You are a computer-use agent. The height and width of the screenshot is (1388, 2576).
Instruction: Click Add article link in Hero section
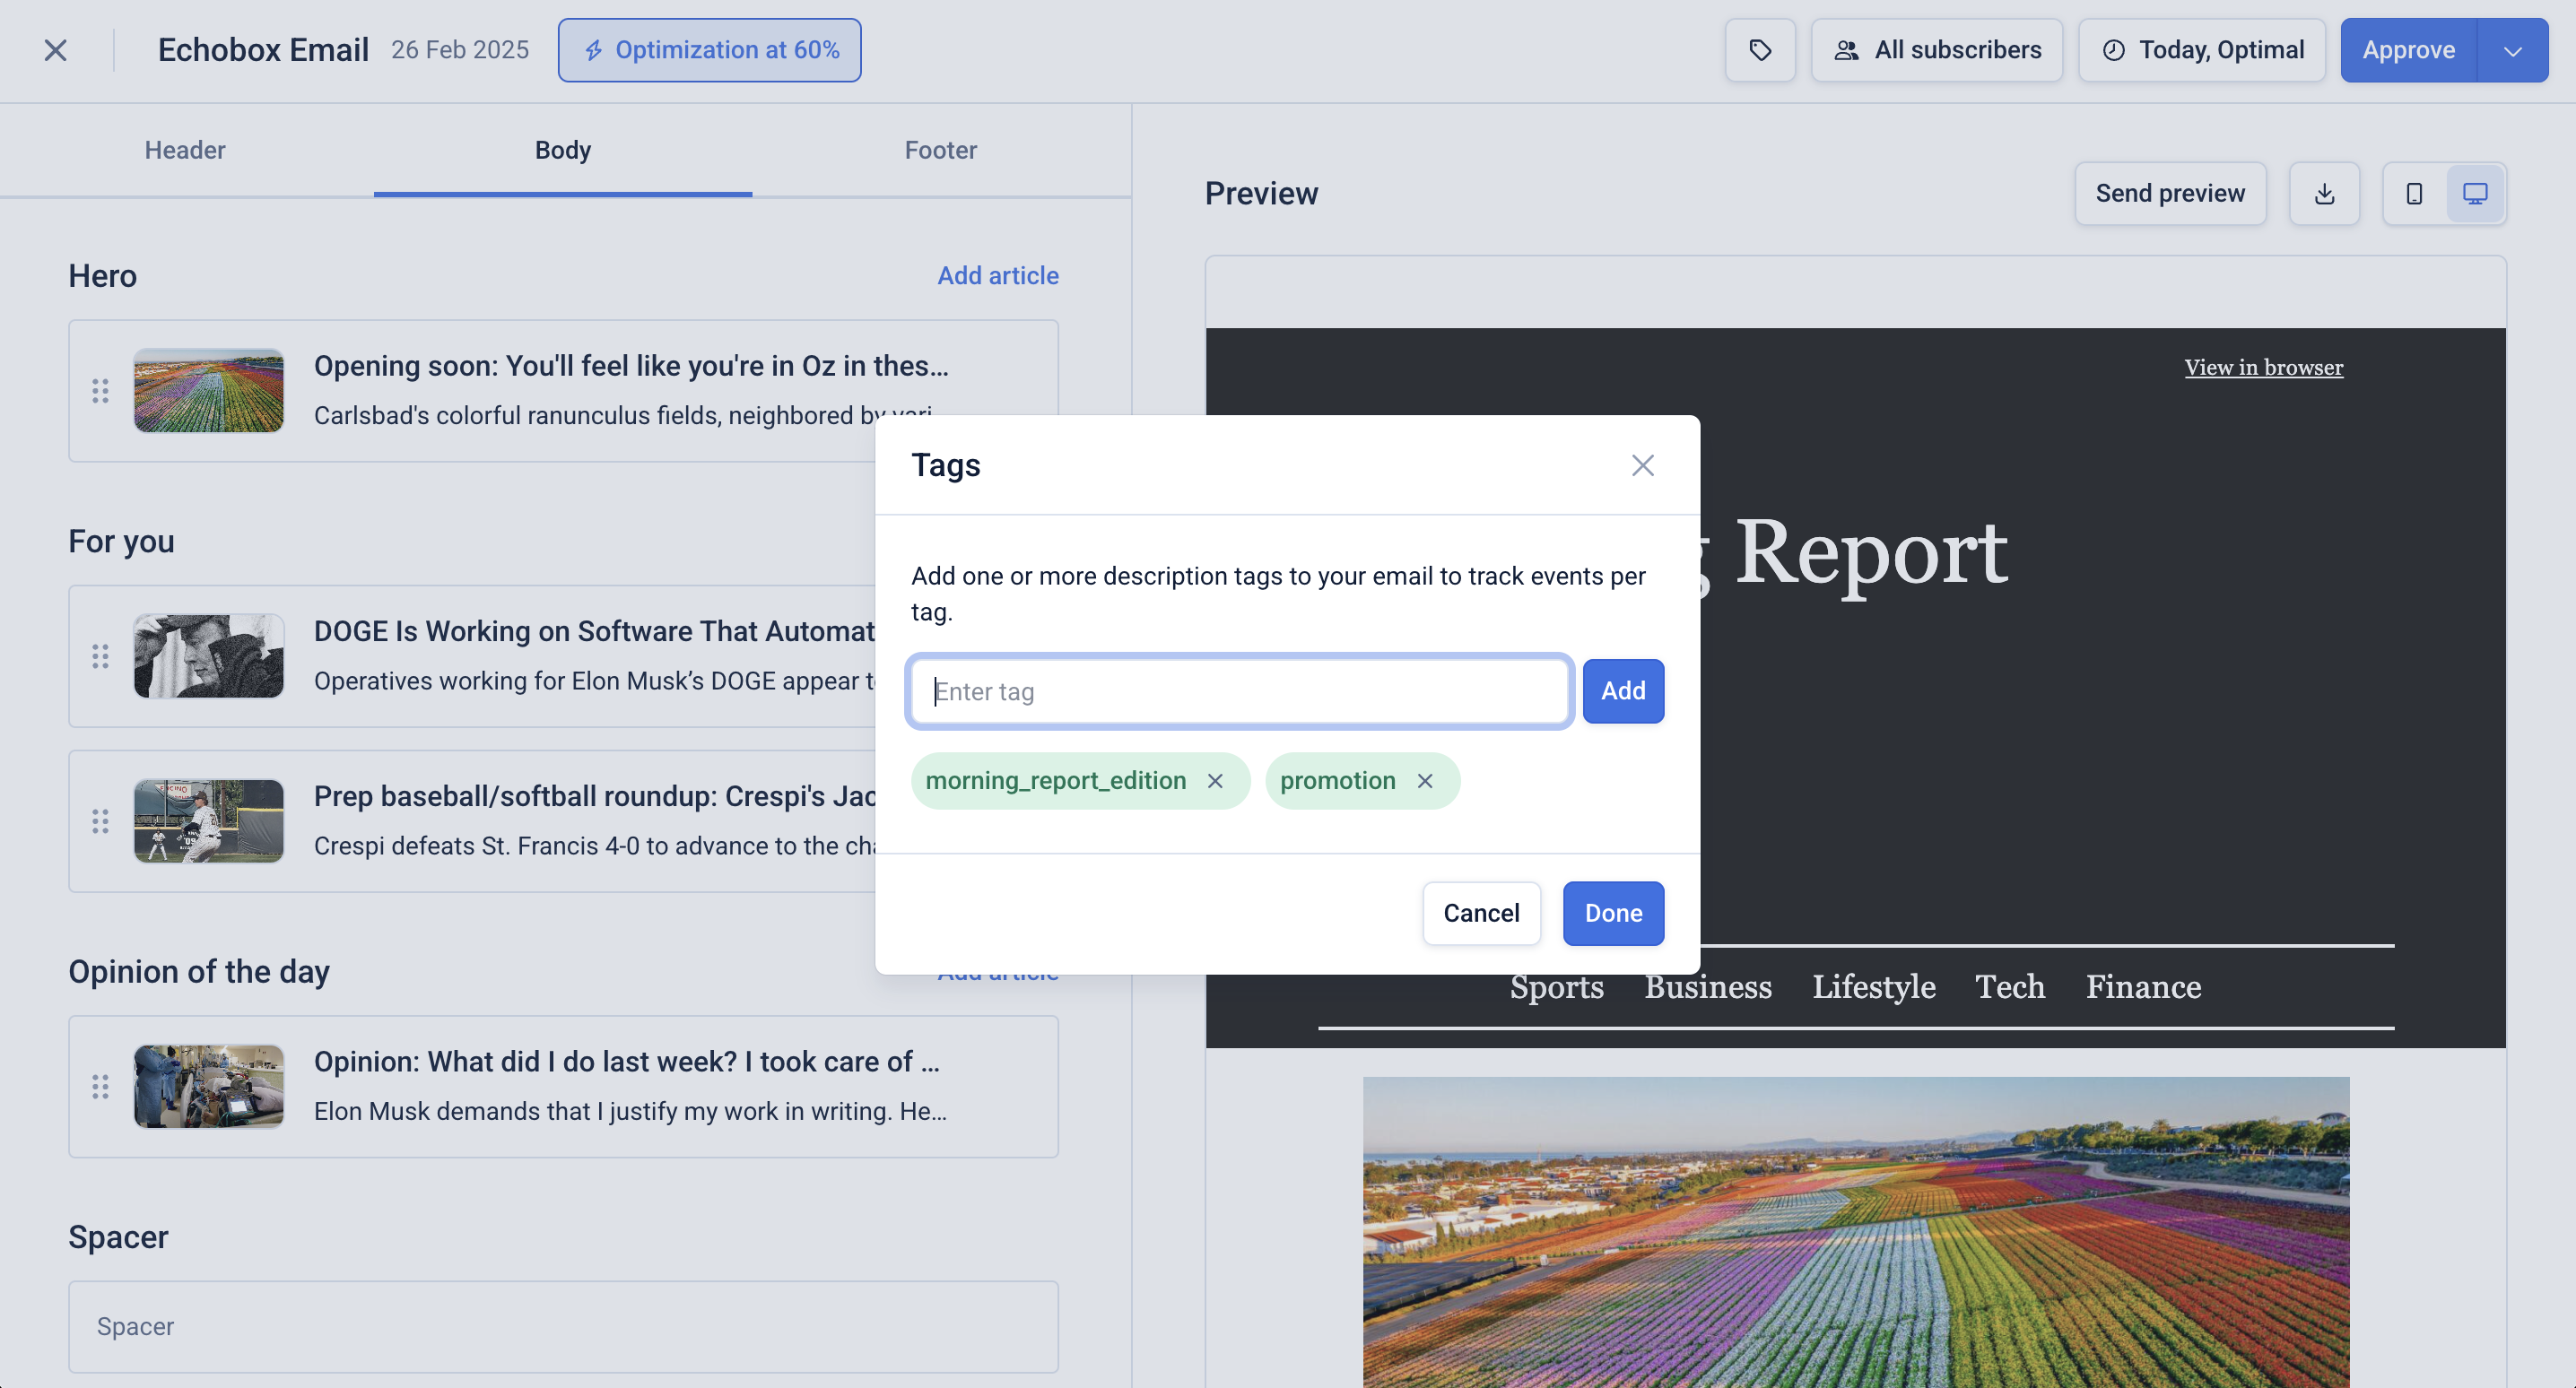(997, 276)
